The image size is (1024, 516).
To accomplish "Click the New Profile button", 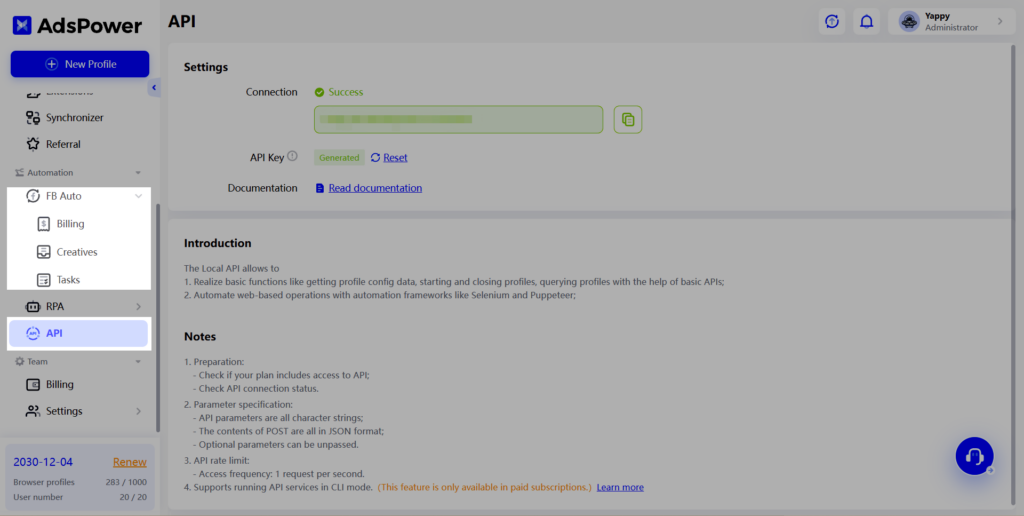I will point(80,64).
